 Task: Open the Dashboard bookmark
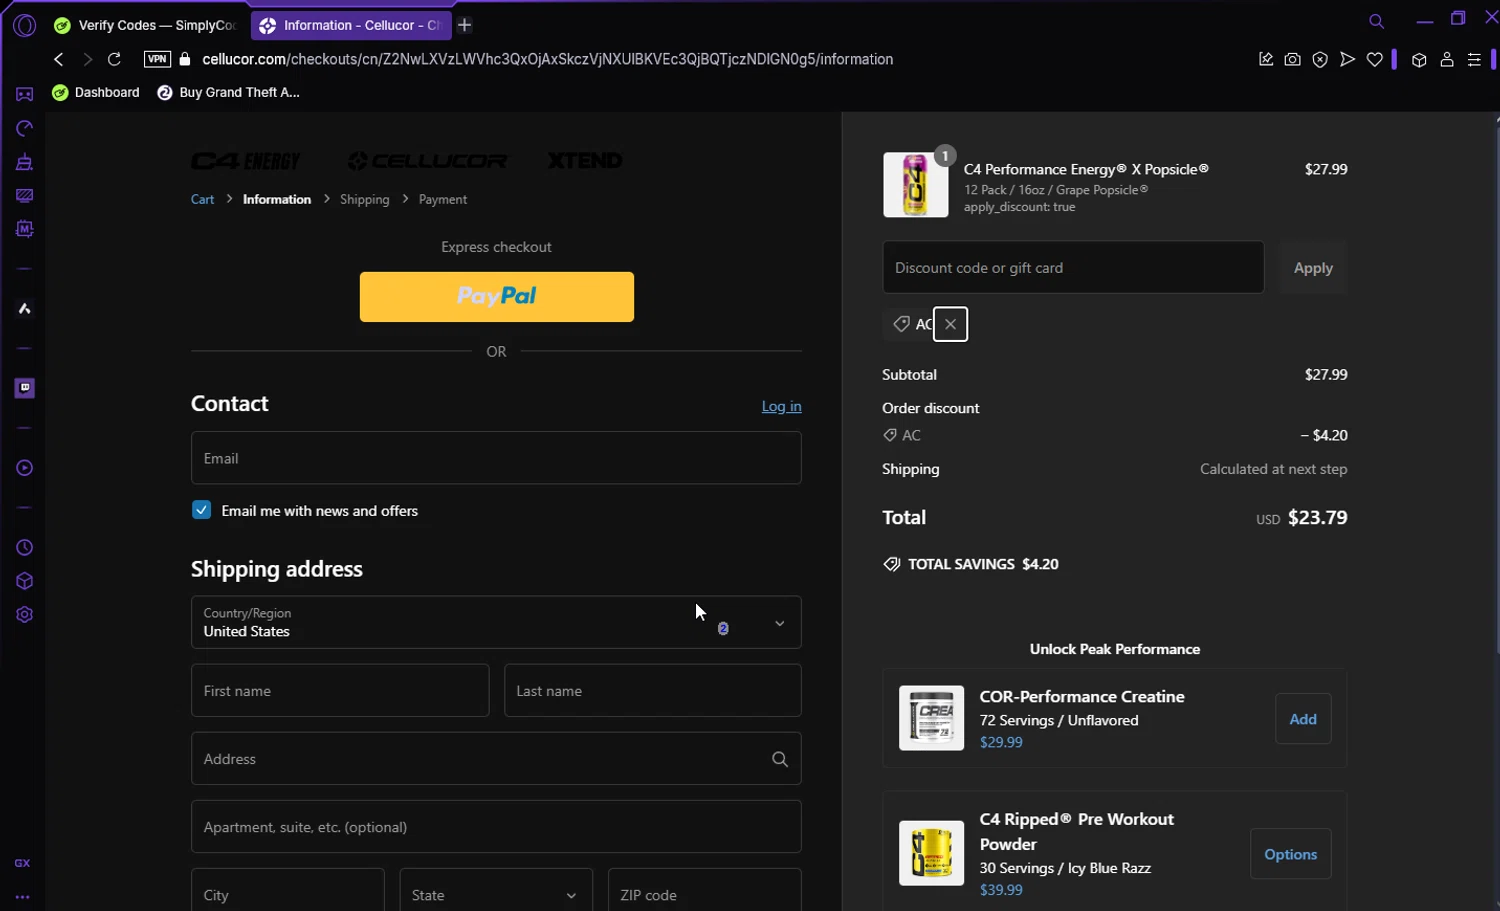[x=96, y=92]
